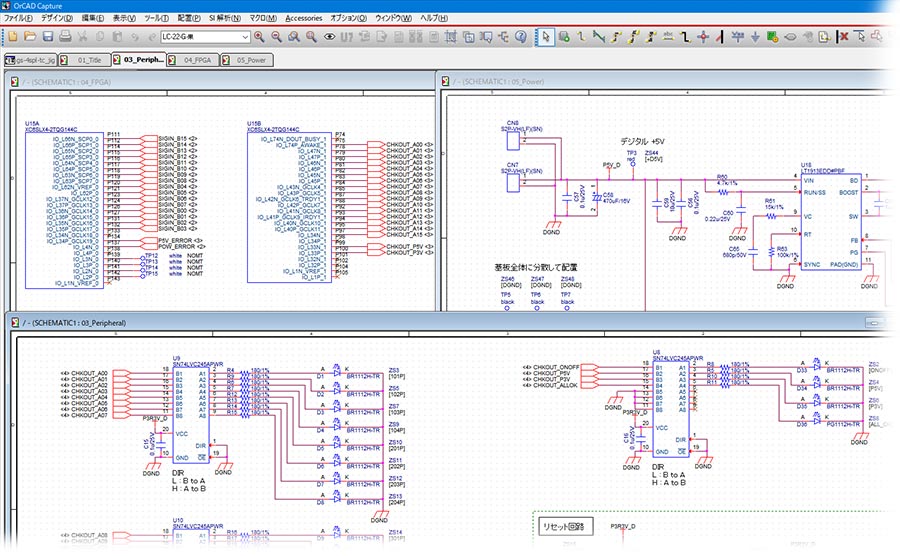The image size is (900, 556).
Task: Select the Place Junction tool
Action: [x=703, y=37]
